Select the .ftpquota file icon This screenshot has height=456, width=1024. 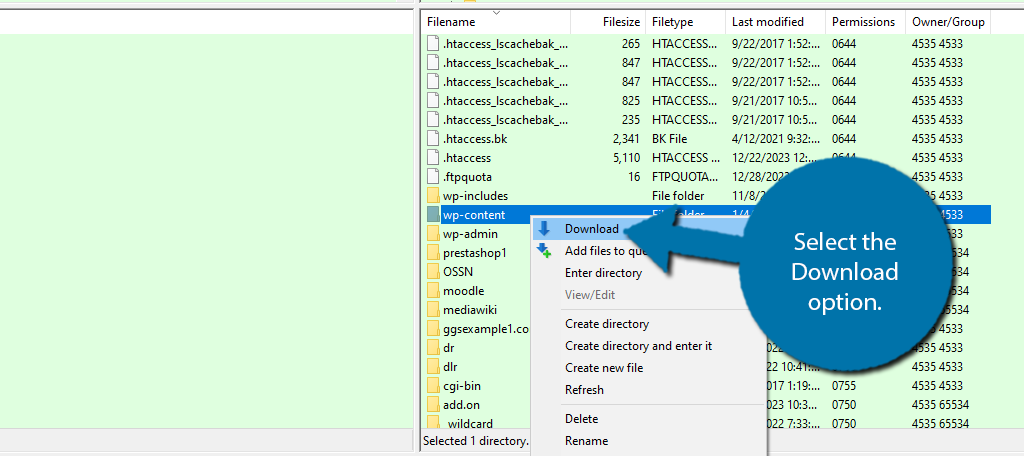[433, 177]
